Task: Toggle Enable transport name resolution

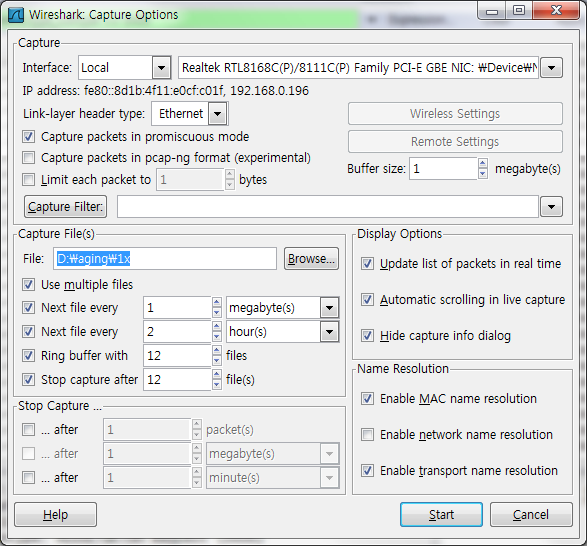Action: tap(367, 470)
